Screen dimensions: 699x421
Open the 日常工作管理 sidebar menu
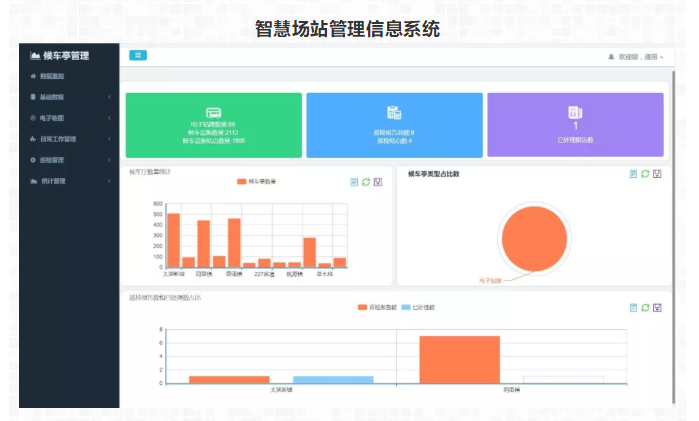69,139
